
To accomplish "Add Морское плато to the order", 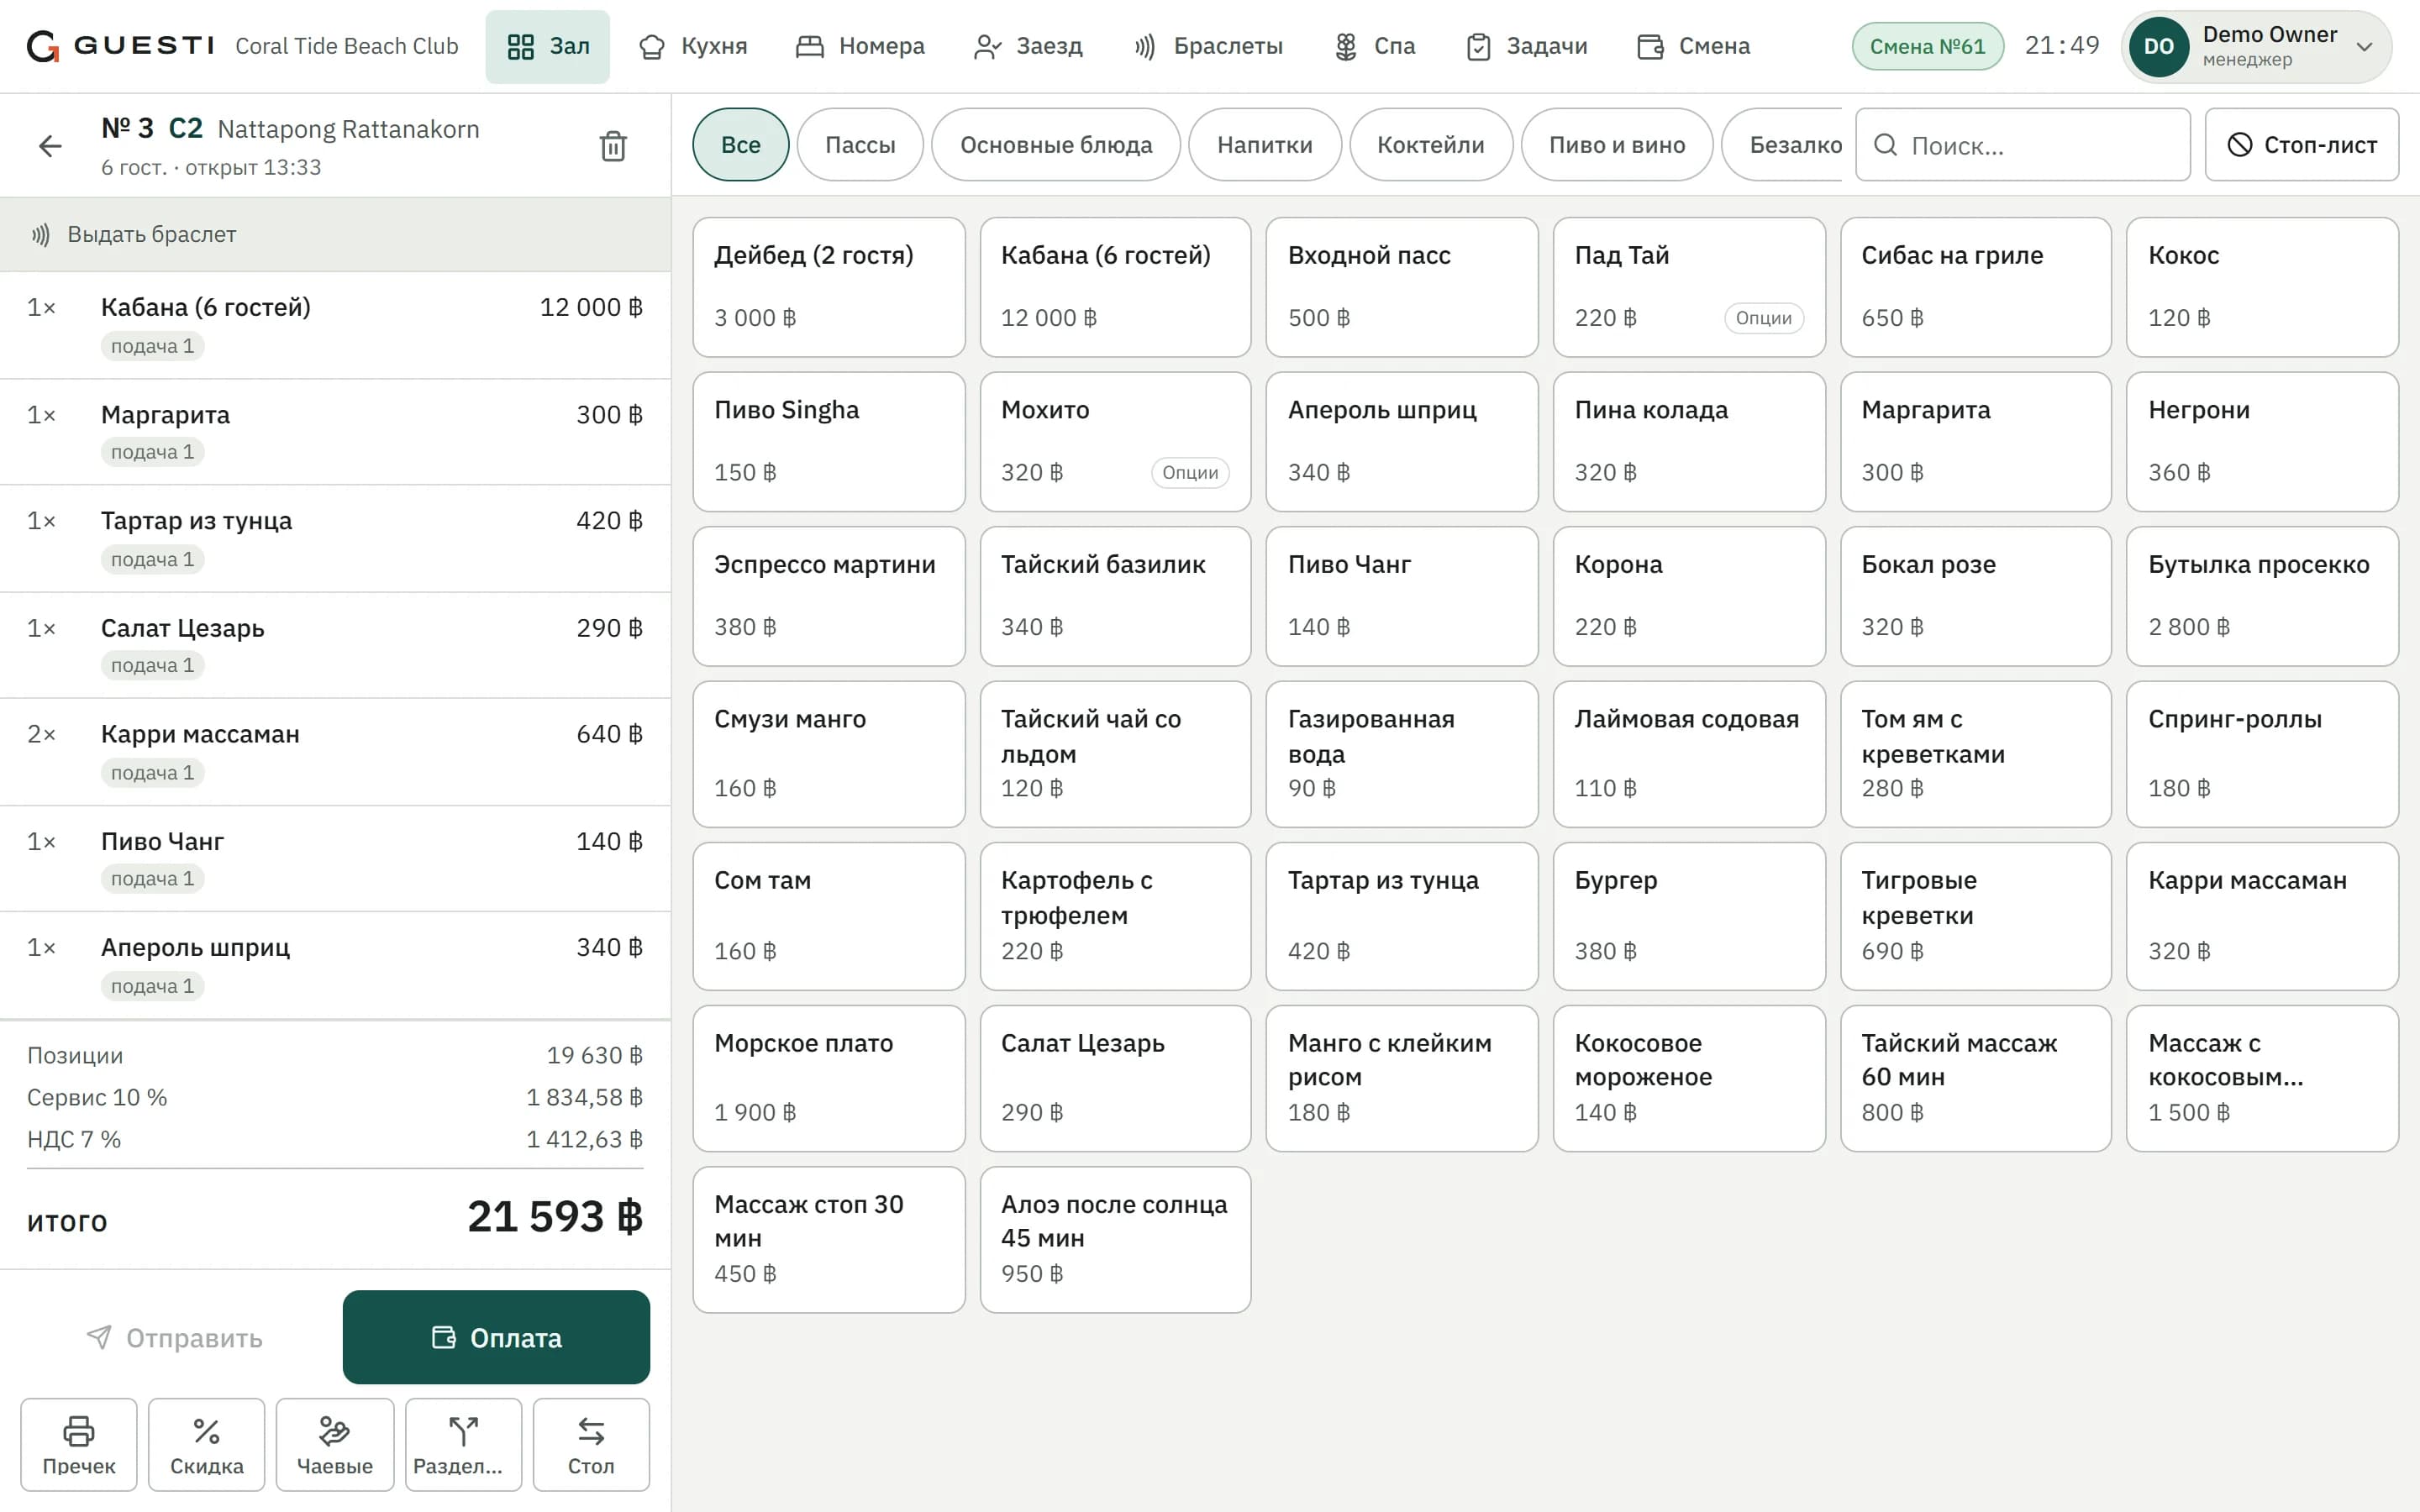I will 829,1078.
